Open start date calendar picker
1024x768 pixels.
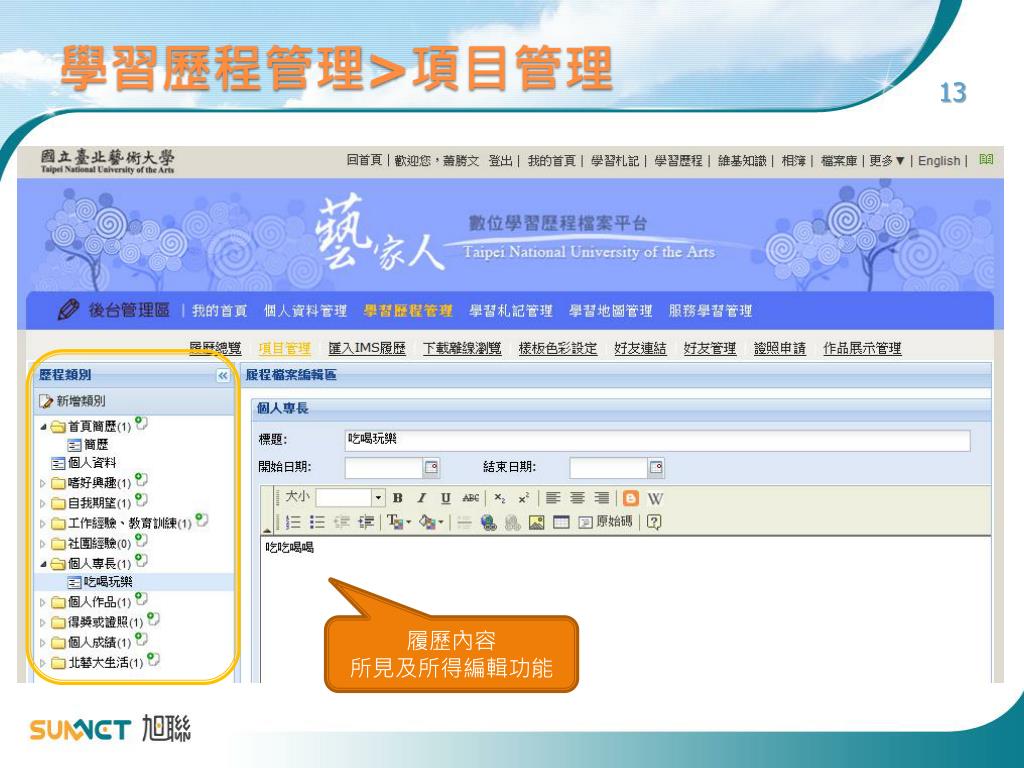(431, 468)
